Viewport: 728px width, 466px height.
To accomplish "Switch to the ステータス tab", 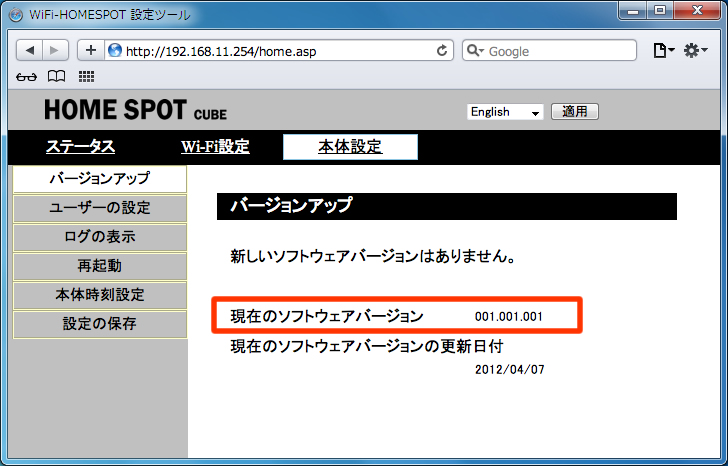I will click(x=80, y=147).
